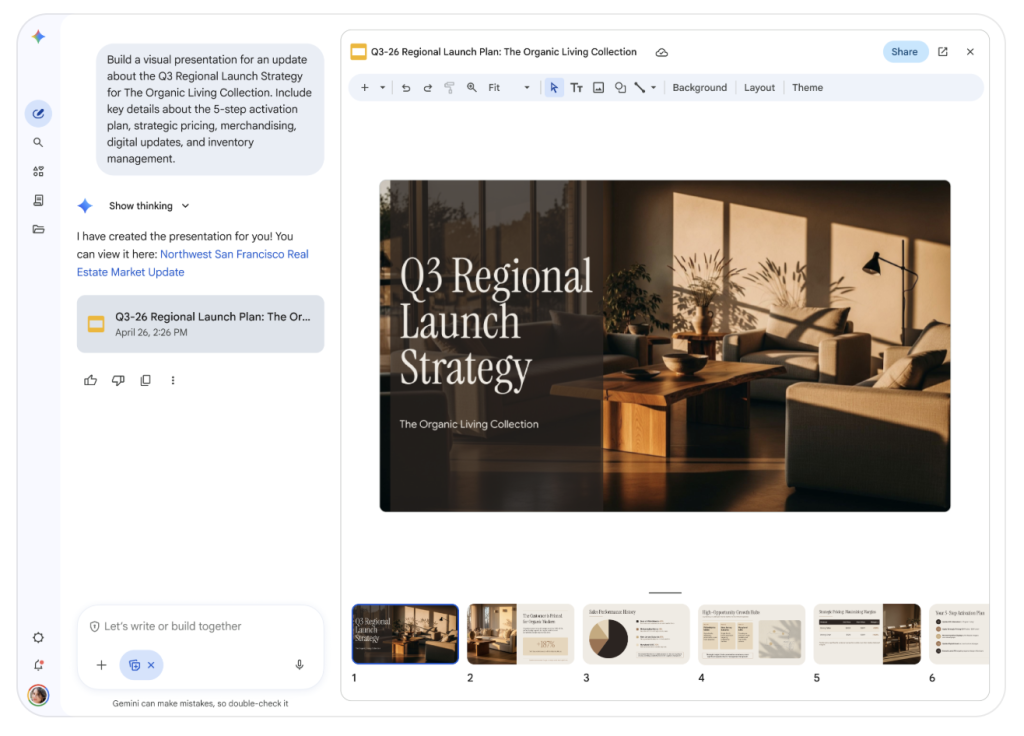1024x736 pixels.
Task: Select slide 2 thumbnail
Action: tap(520, 634)
